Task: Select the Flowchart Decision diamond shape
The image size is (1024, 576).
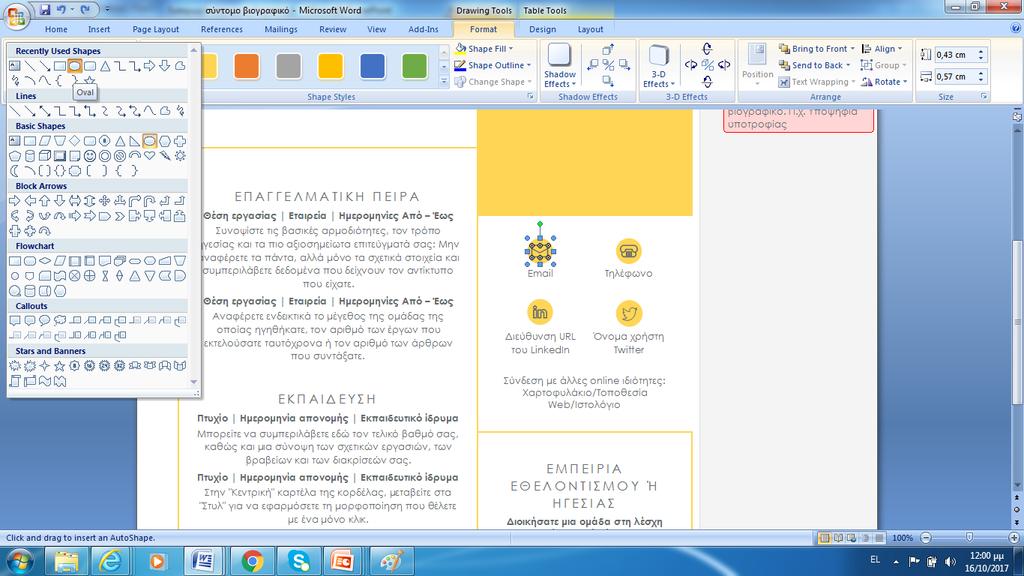Action: (x=44, y=261)
